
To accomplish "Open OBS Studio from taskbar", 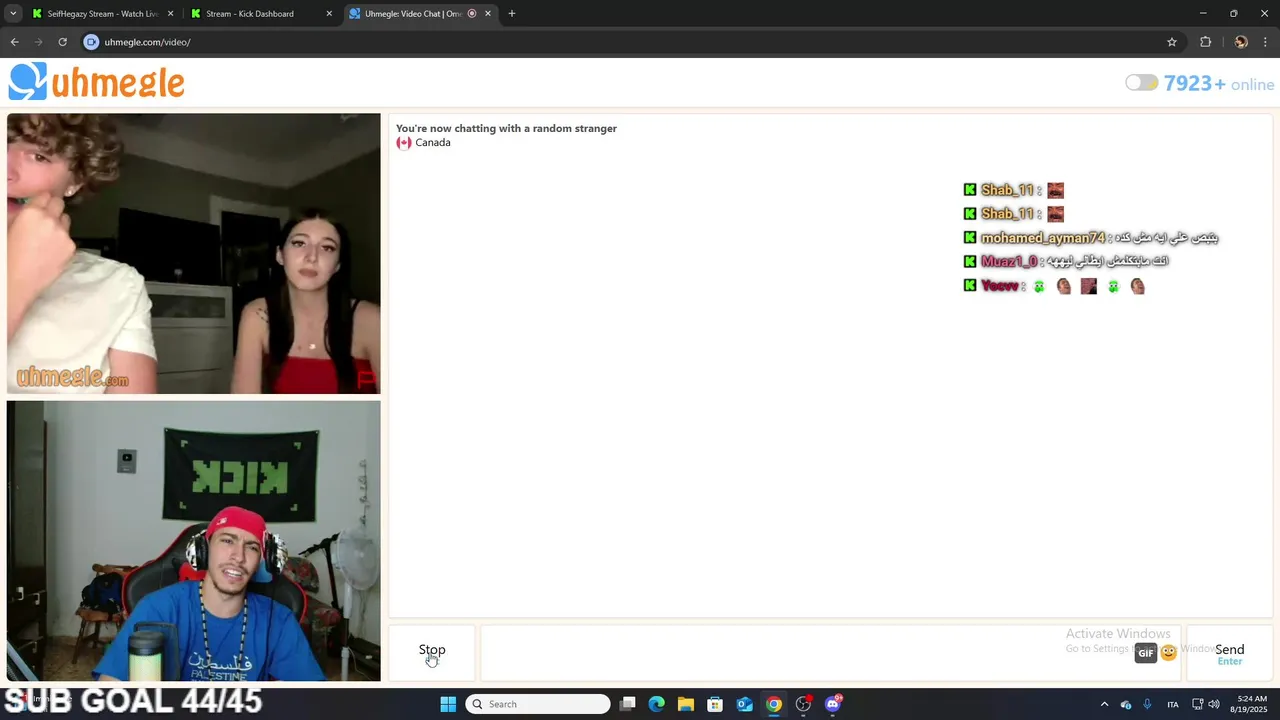I will click(803, 704).
